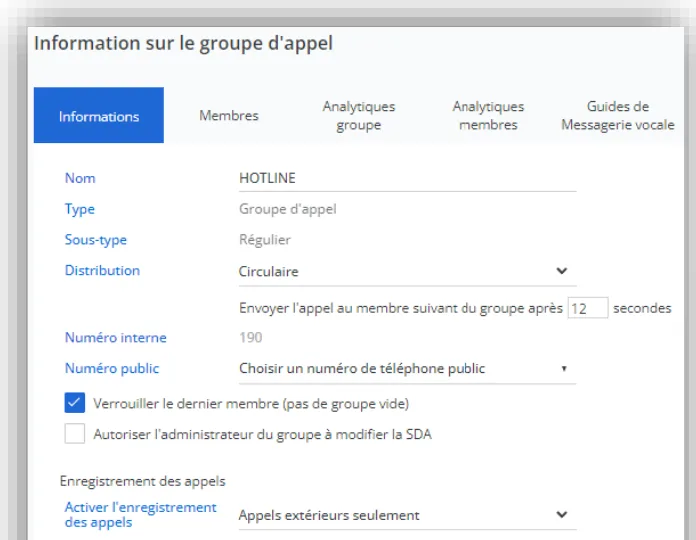The width and height of the screenshot is (696, 540).
Task: Click the Numéro interne label
Action: 115,337
